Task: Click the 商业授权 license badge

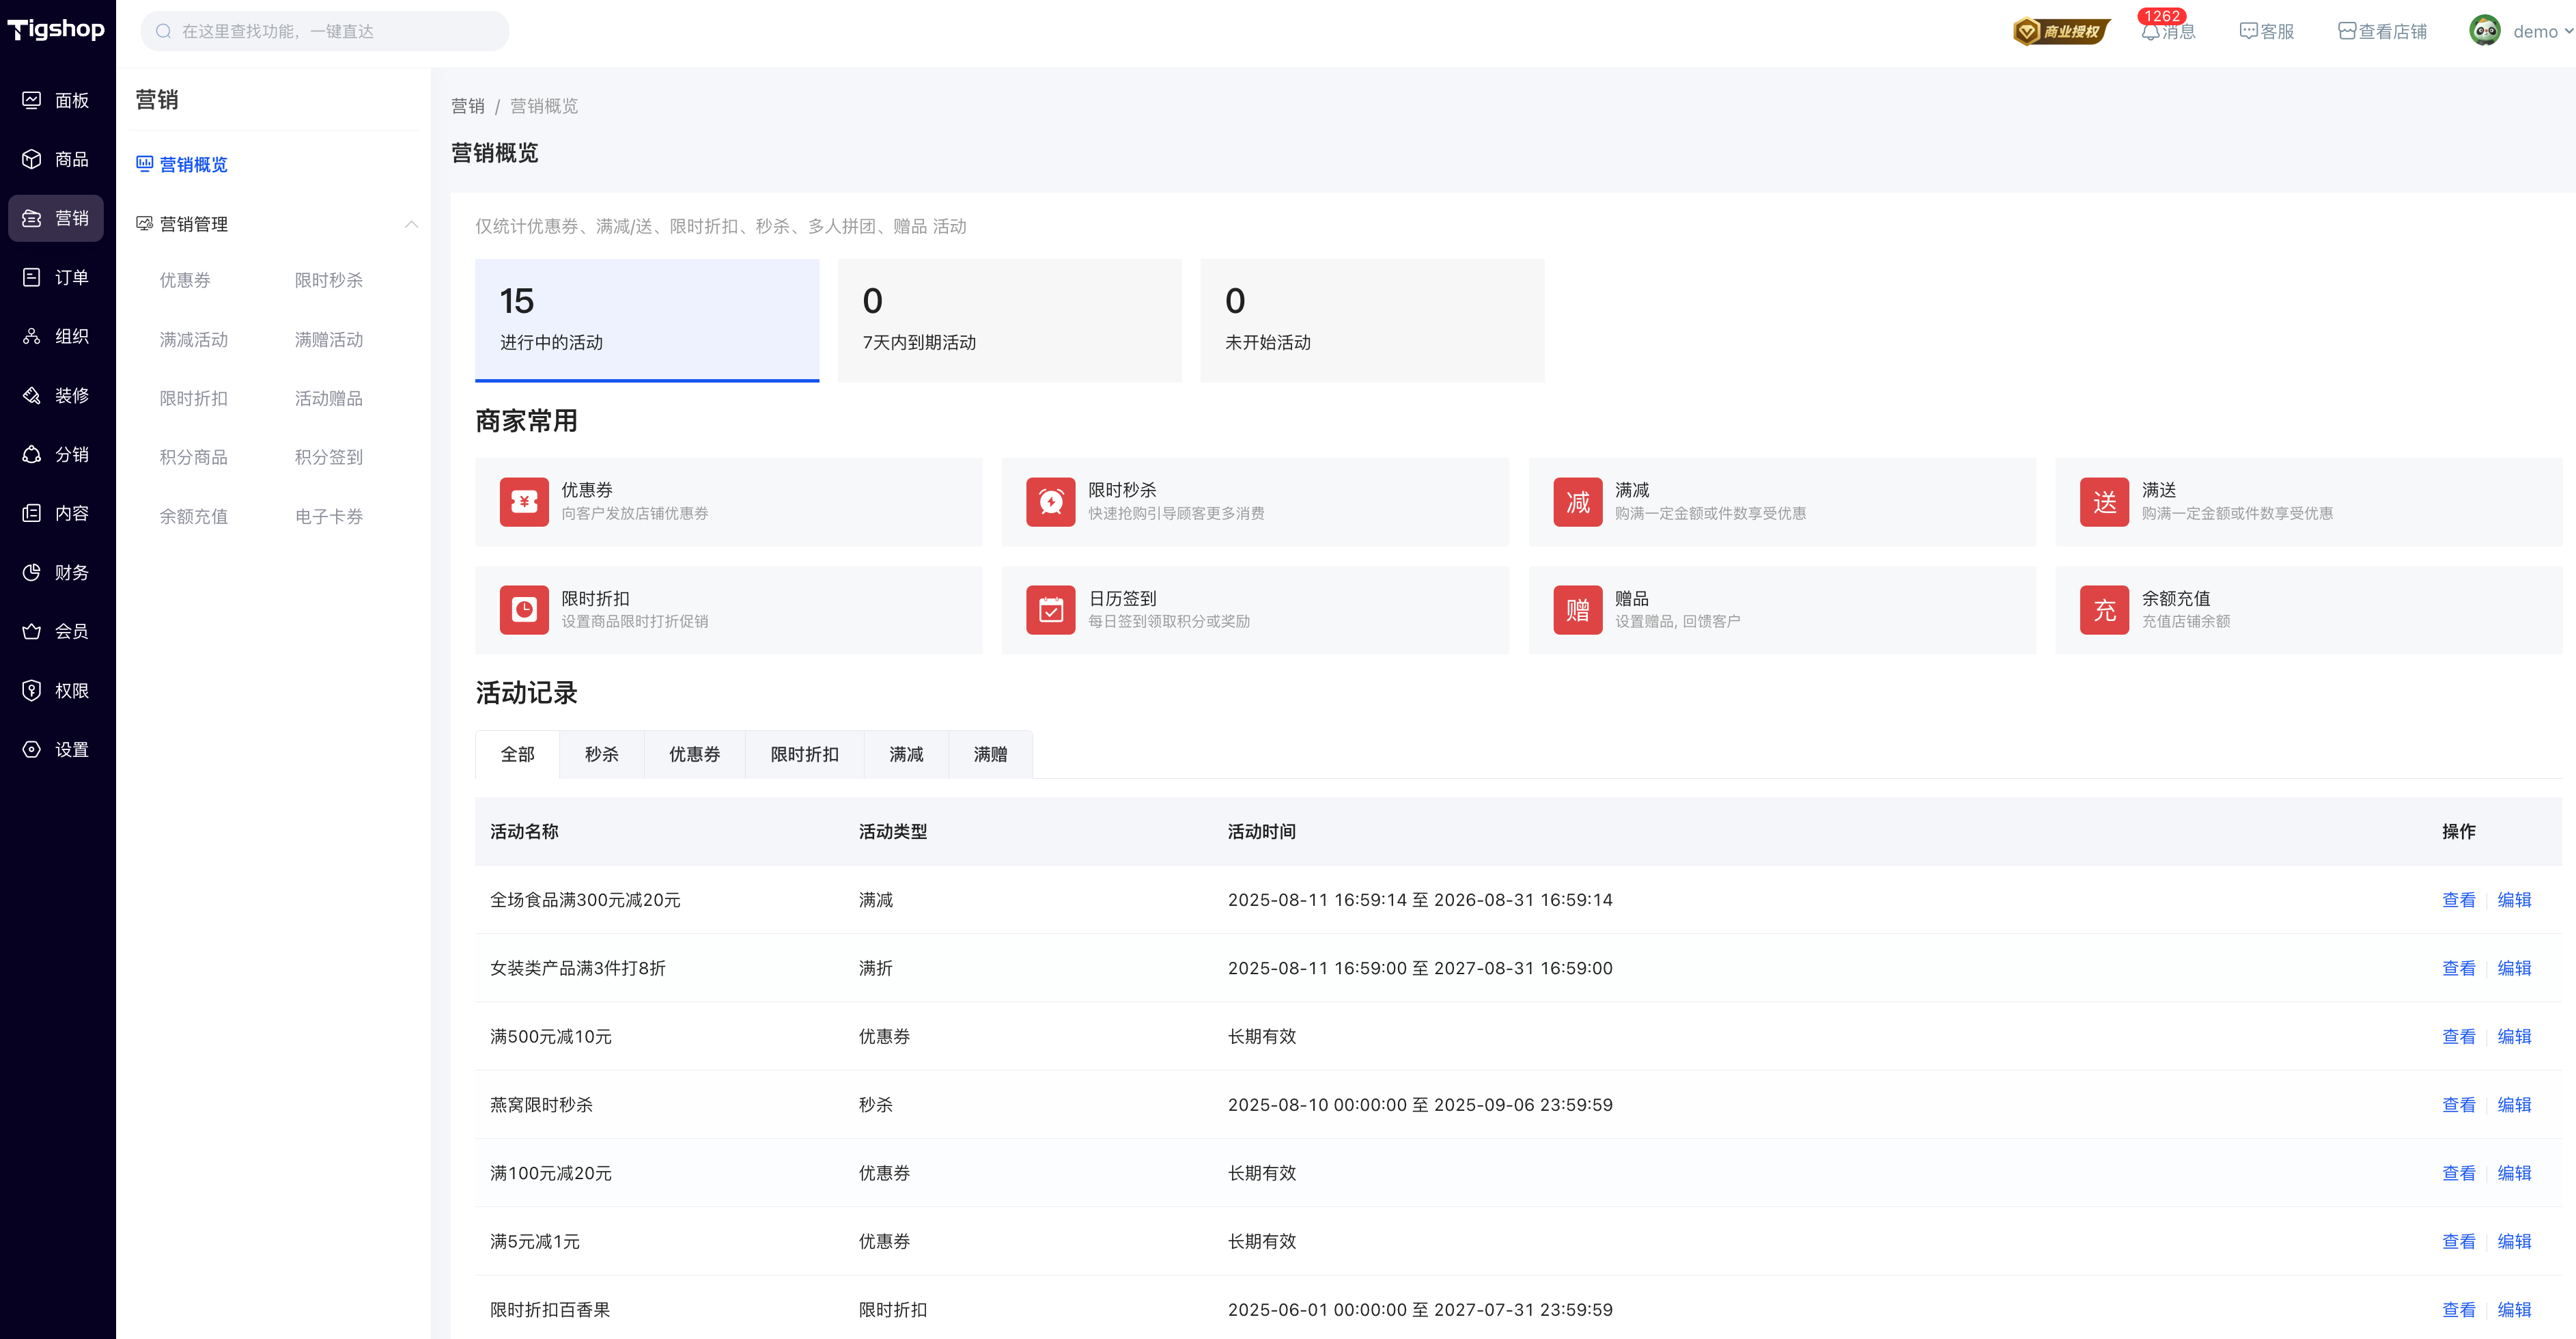Action: [2061, 31]
